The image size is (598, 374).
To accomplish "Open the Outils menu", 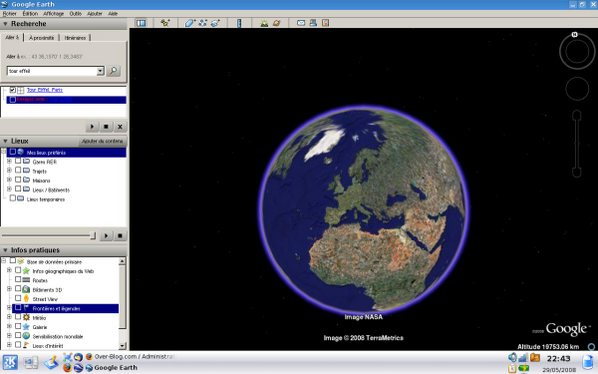I will tap(76, 13).
